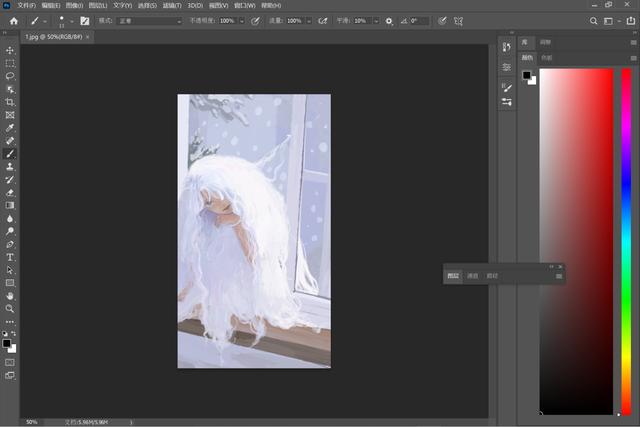
Task: Select the Move tool
Action: pyautogui.click(x=10, y=50)
